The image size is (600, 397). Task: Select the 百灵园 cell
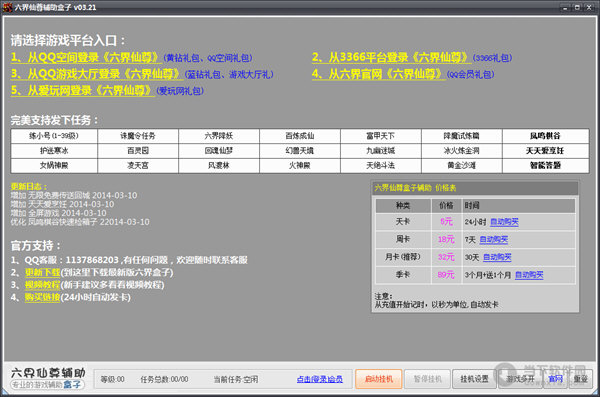pos(138,150)
